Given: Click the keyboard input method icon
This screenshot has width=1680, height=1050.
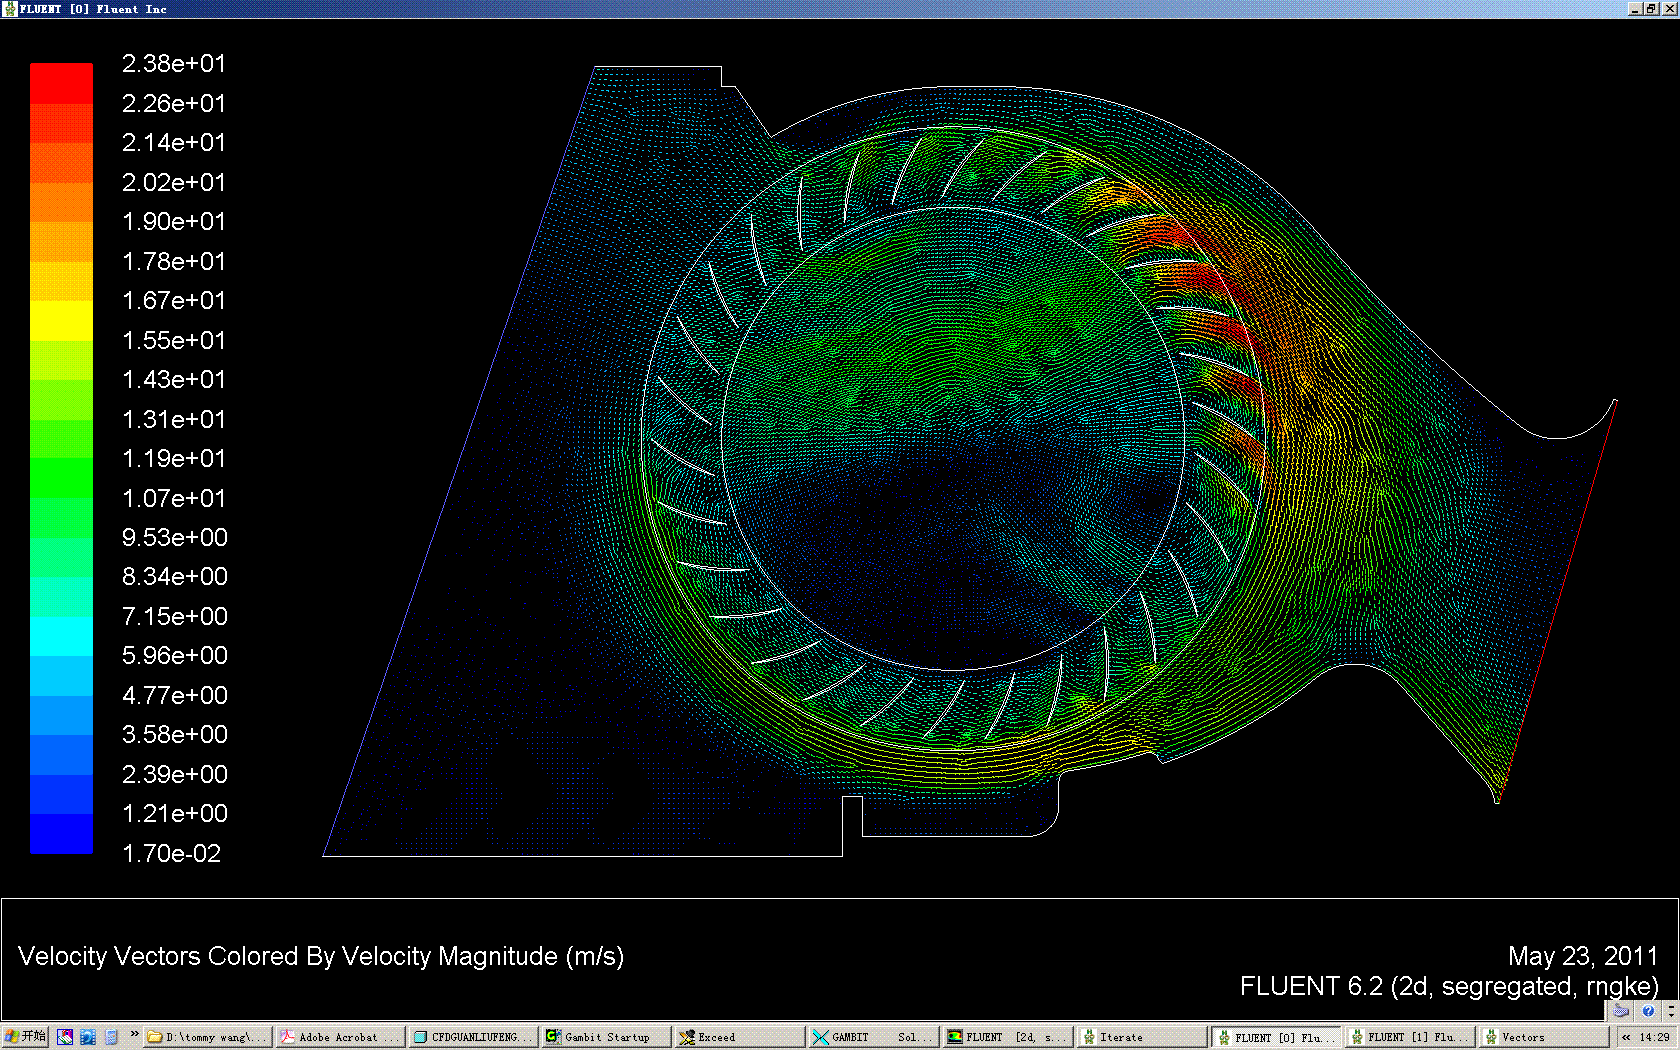Looking at the screenshot, I should (x=1621, y=1011).
